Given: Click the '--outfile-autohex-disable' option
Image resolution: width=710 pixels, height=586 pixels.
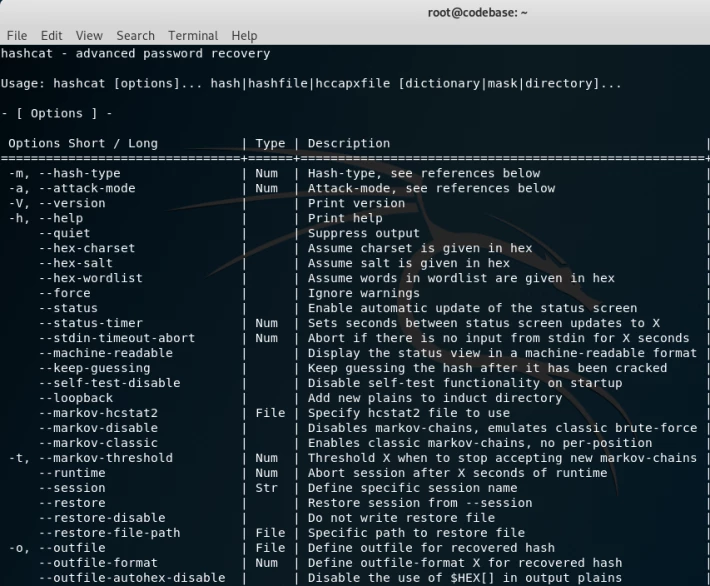Looking at the screenshot, I should tap(132, 577).
